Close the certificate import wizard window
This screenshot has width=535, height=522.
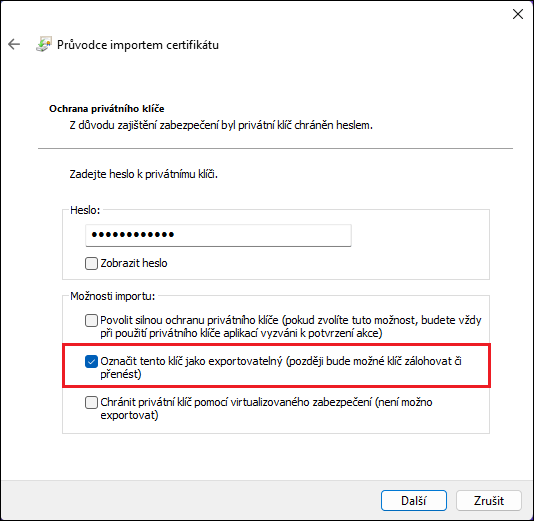pos(518,14)
